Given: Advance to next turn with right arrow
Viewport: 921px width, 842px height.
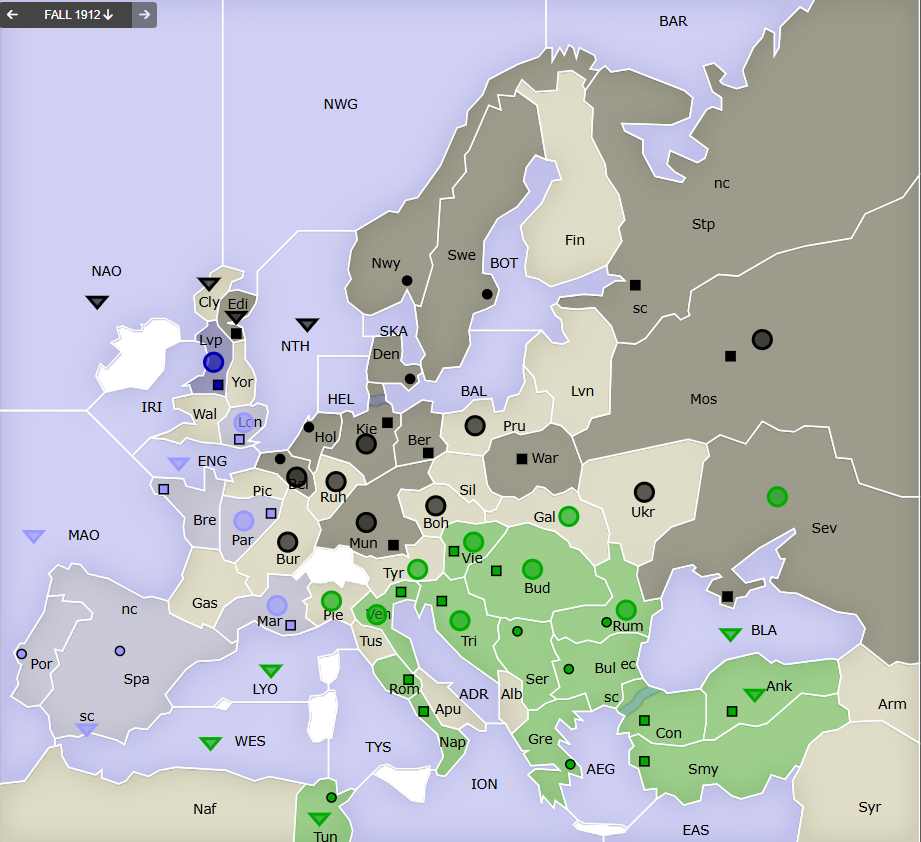Looking at the screenshot, I should [x=144, y=15].
